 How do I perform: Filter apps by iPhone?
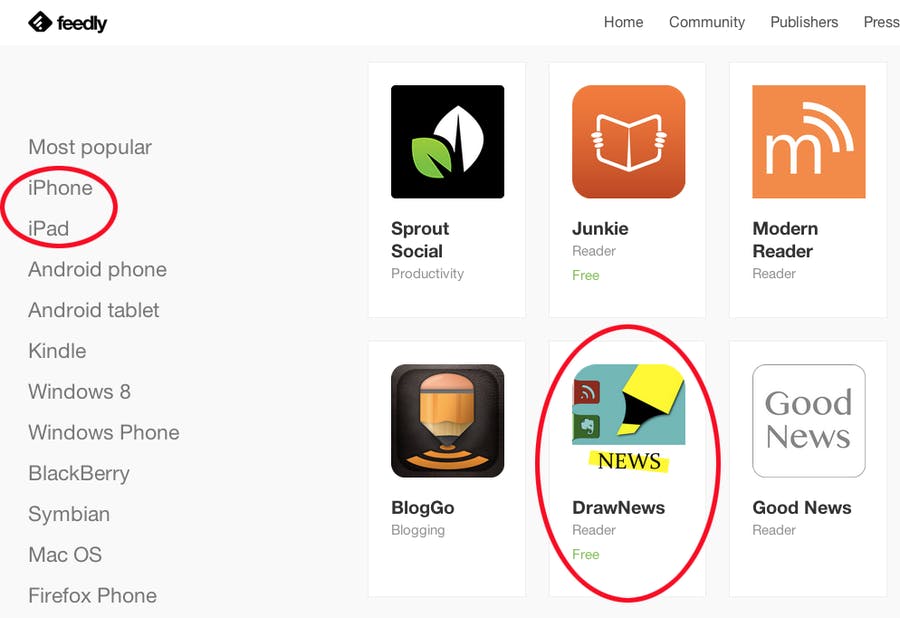60,188
